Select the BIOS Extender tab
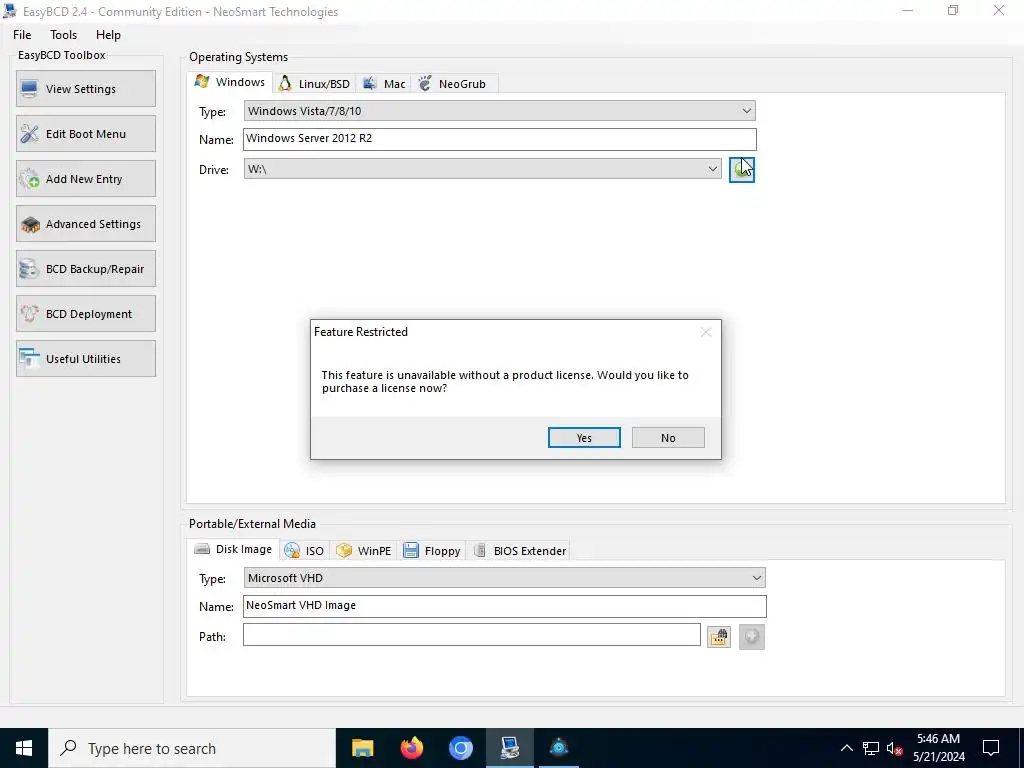The width and height of the screenshot is (1024, 768). tap(519, 551)
